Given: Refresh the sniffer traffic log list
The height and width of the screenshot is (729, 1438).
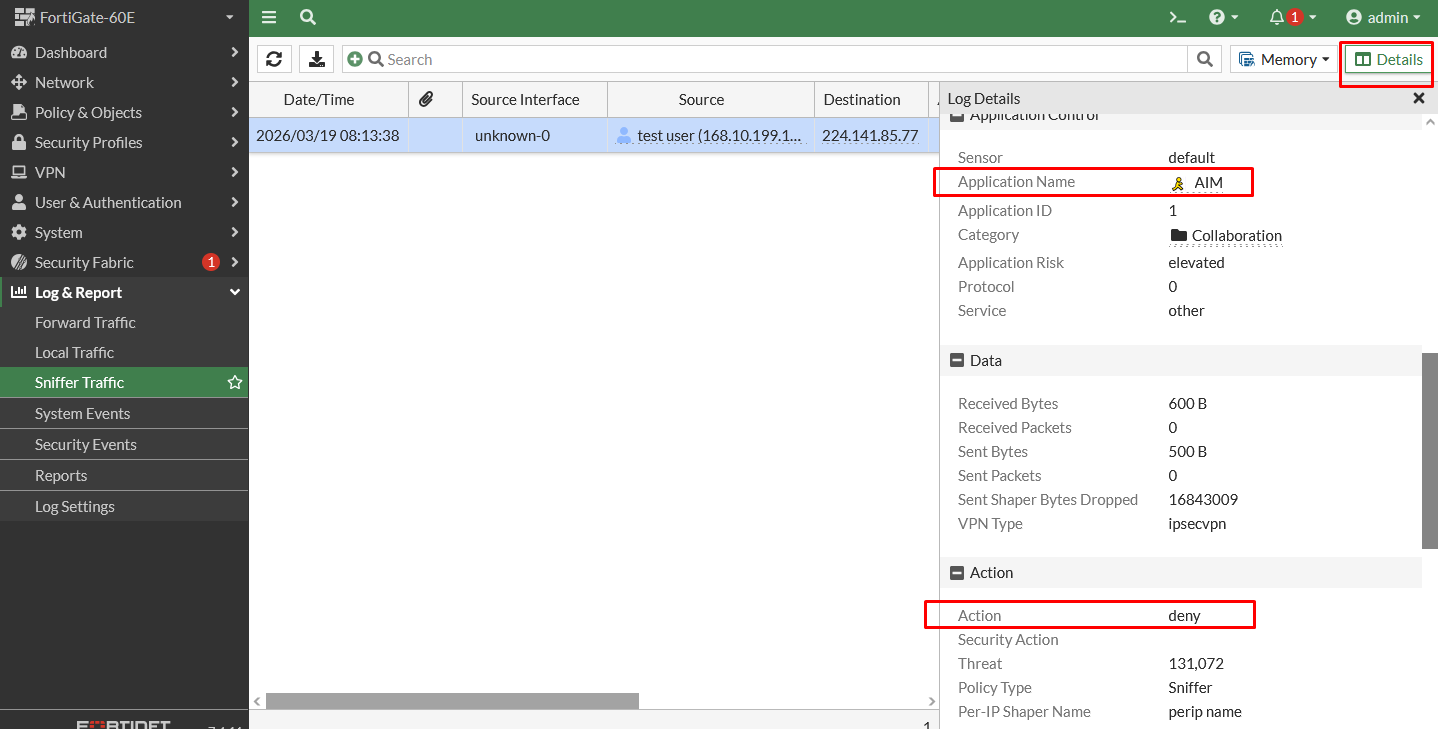Looking at the screenshot, I should click(x=274, y=59).
